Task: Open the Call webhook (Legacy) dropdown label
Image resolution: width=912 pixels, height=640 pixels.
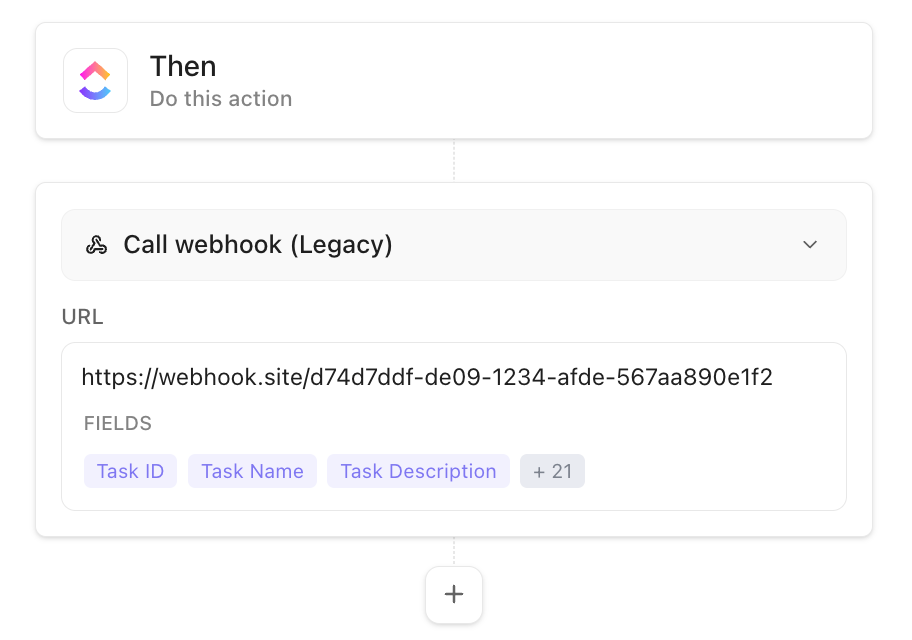Action: [x=257, y=245]
